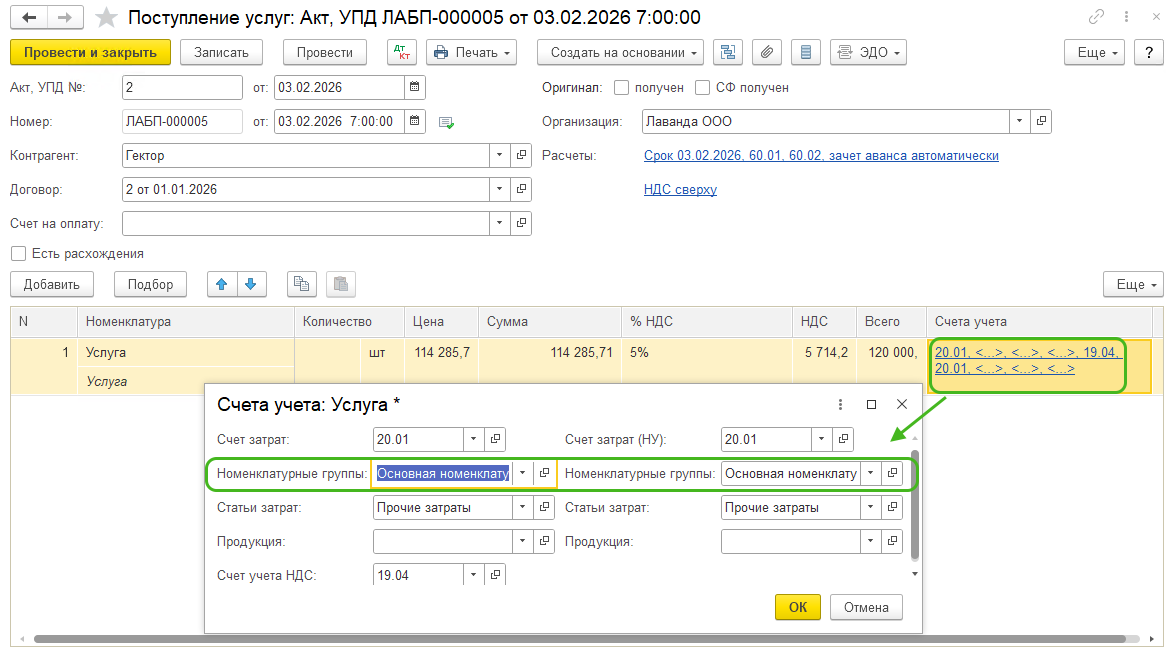1176x654 pixels.
Task: Toggle the СФ получен checkbox
Action: (703, 87)
